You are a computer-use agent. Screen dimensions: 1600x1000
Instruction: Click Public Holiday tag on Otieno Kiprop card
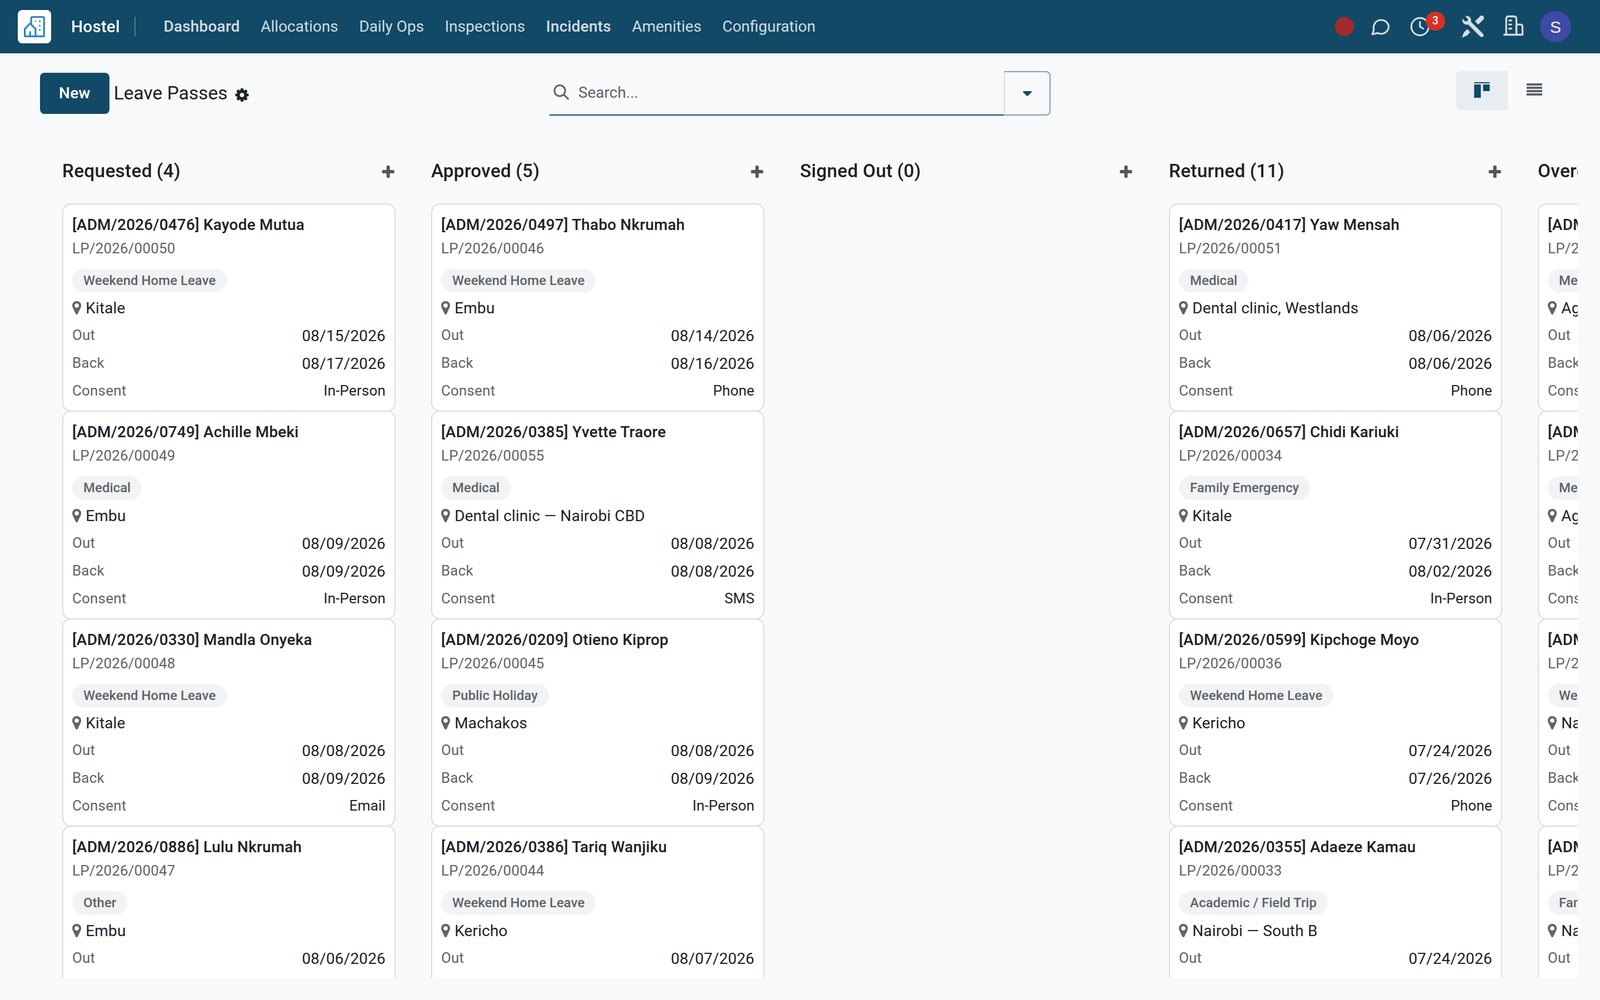(494, 696)
